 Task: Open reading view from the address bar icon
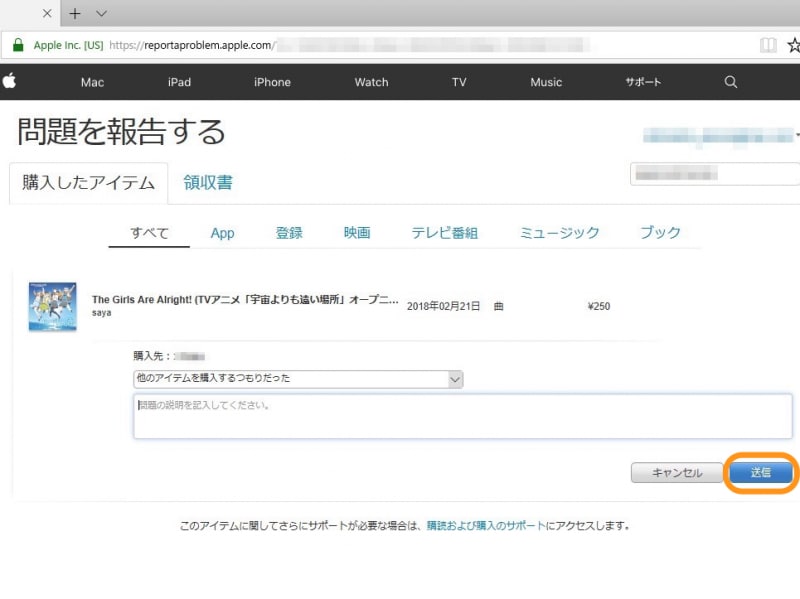coord(767,45)
